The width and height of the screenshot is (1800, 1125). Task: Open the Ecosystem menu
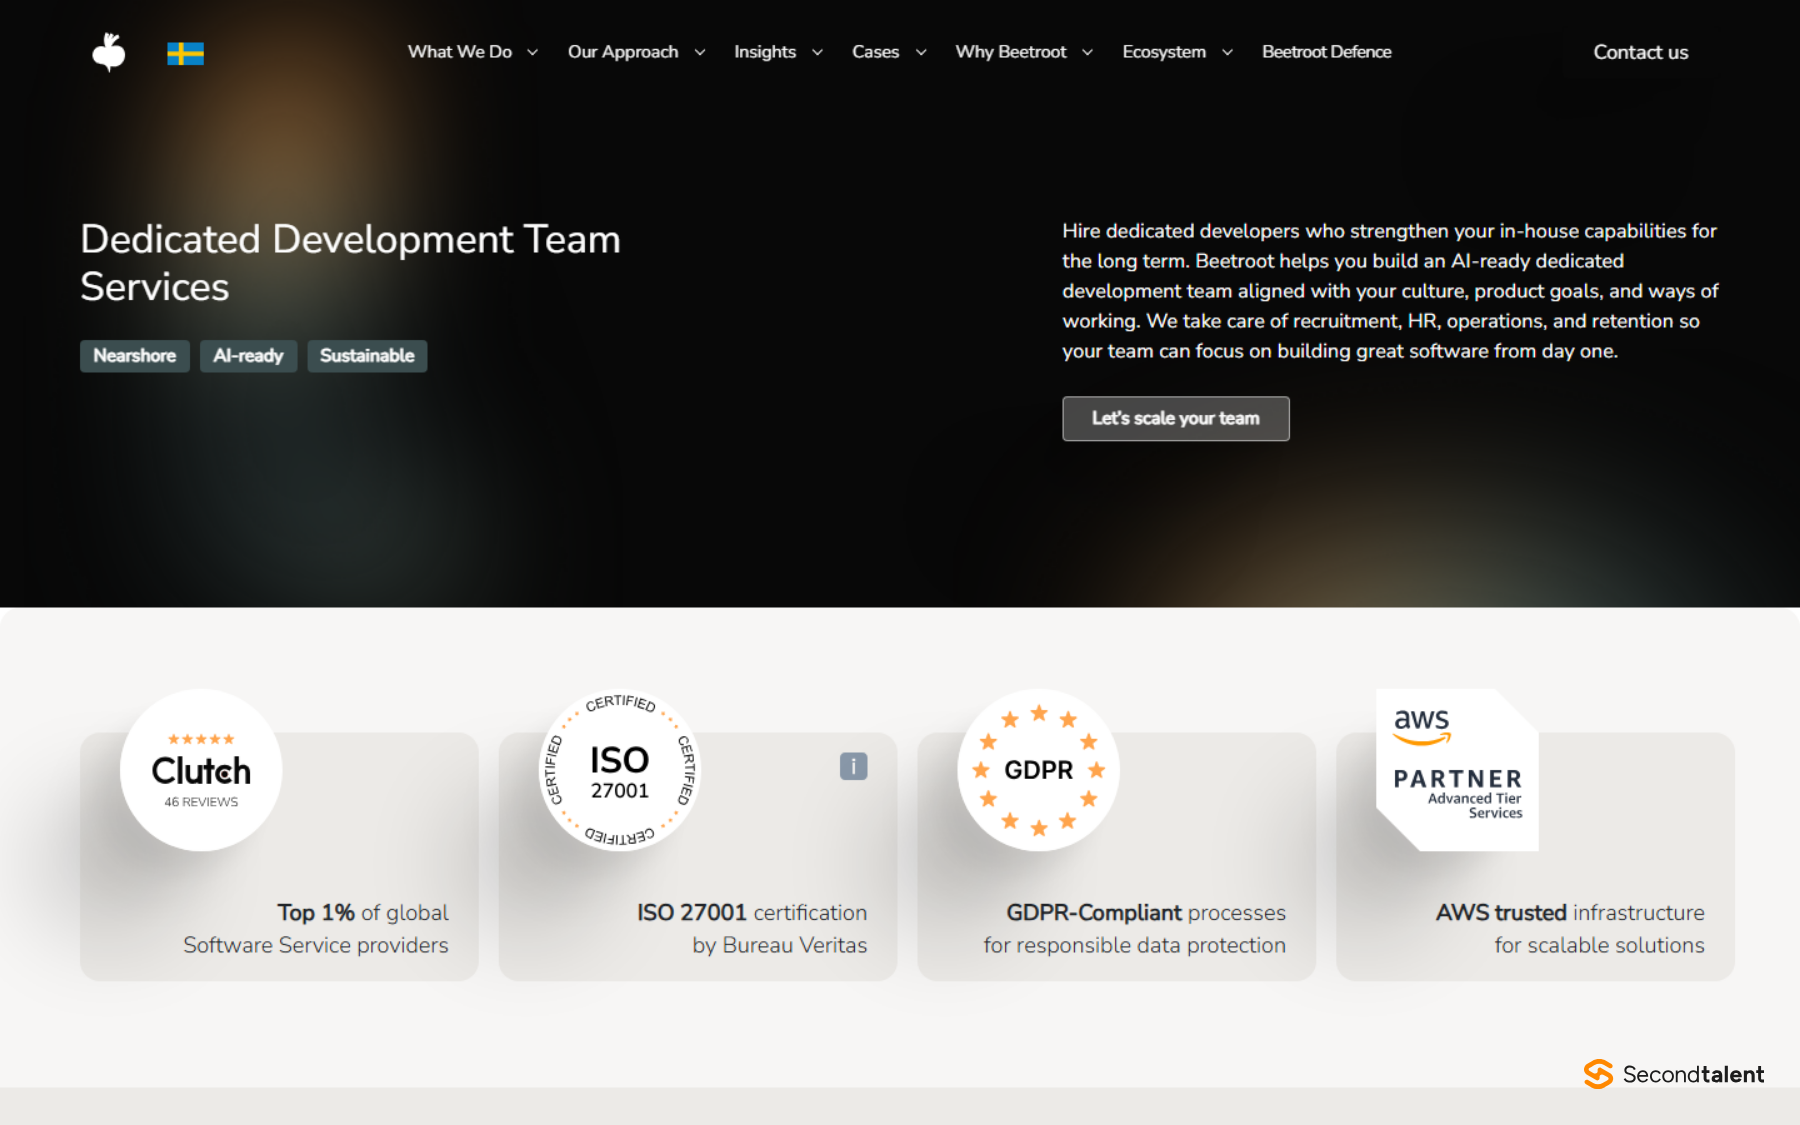coord(1164,52)
